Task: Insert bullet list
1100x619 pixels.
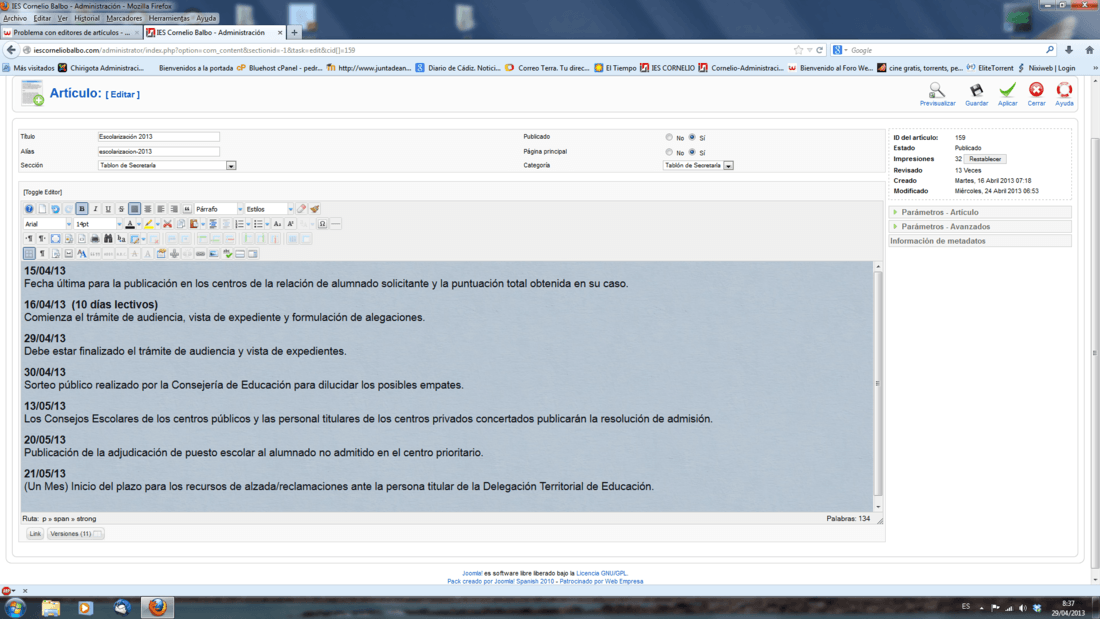Action: tap(258, 224)
